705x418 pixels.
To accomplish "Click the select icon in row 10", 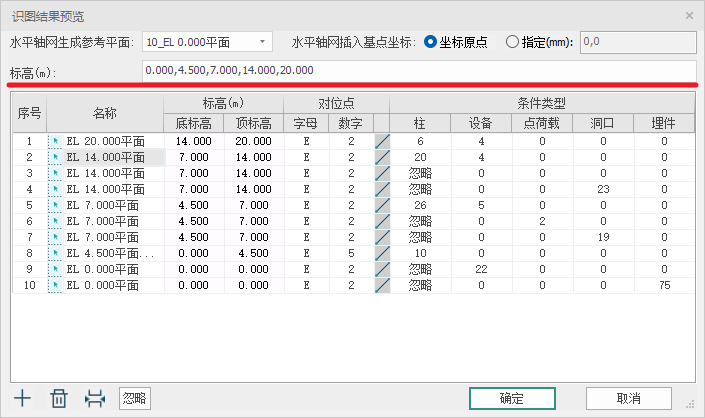I will [x=56, y=286].
